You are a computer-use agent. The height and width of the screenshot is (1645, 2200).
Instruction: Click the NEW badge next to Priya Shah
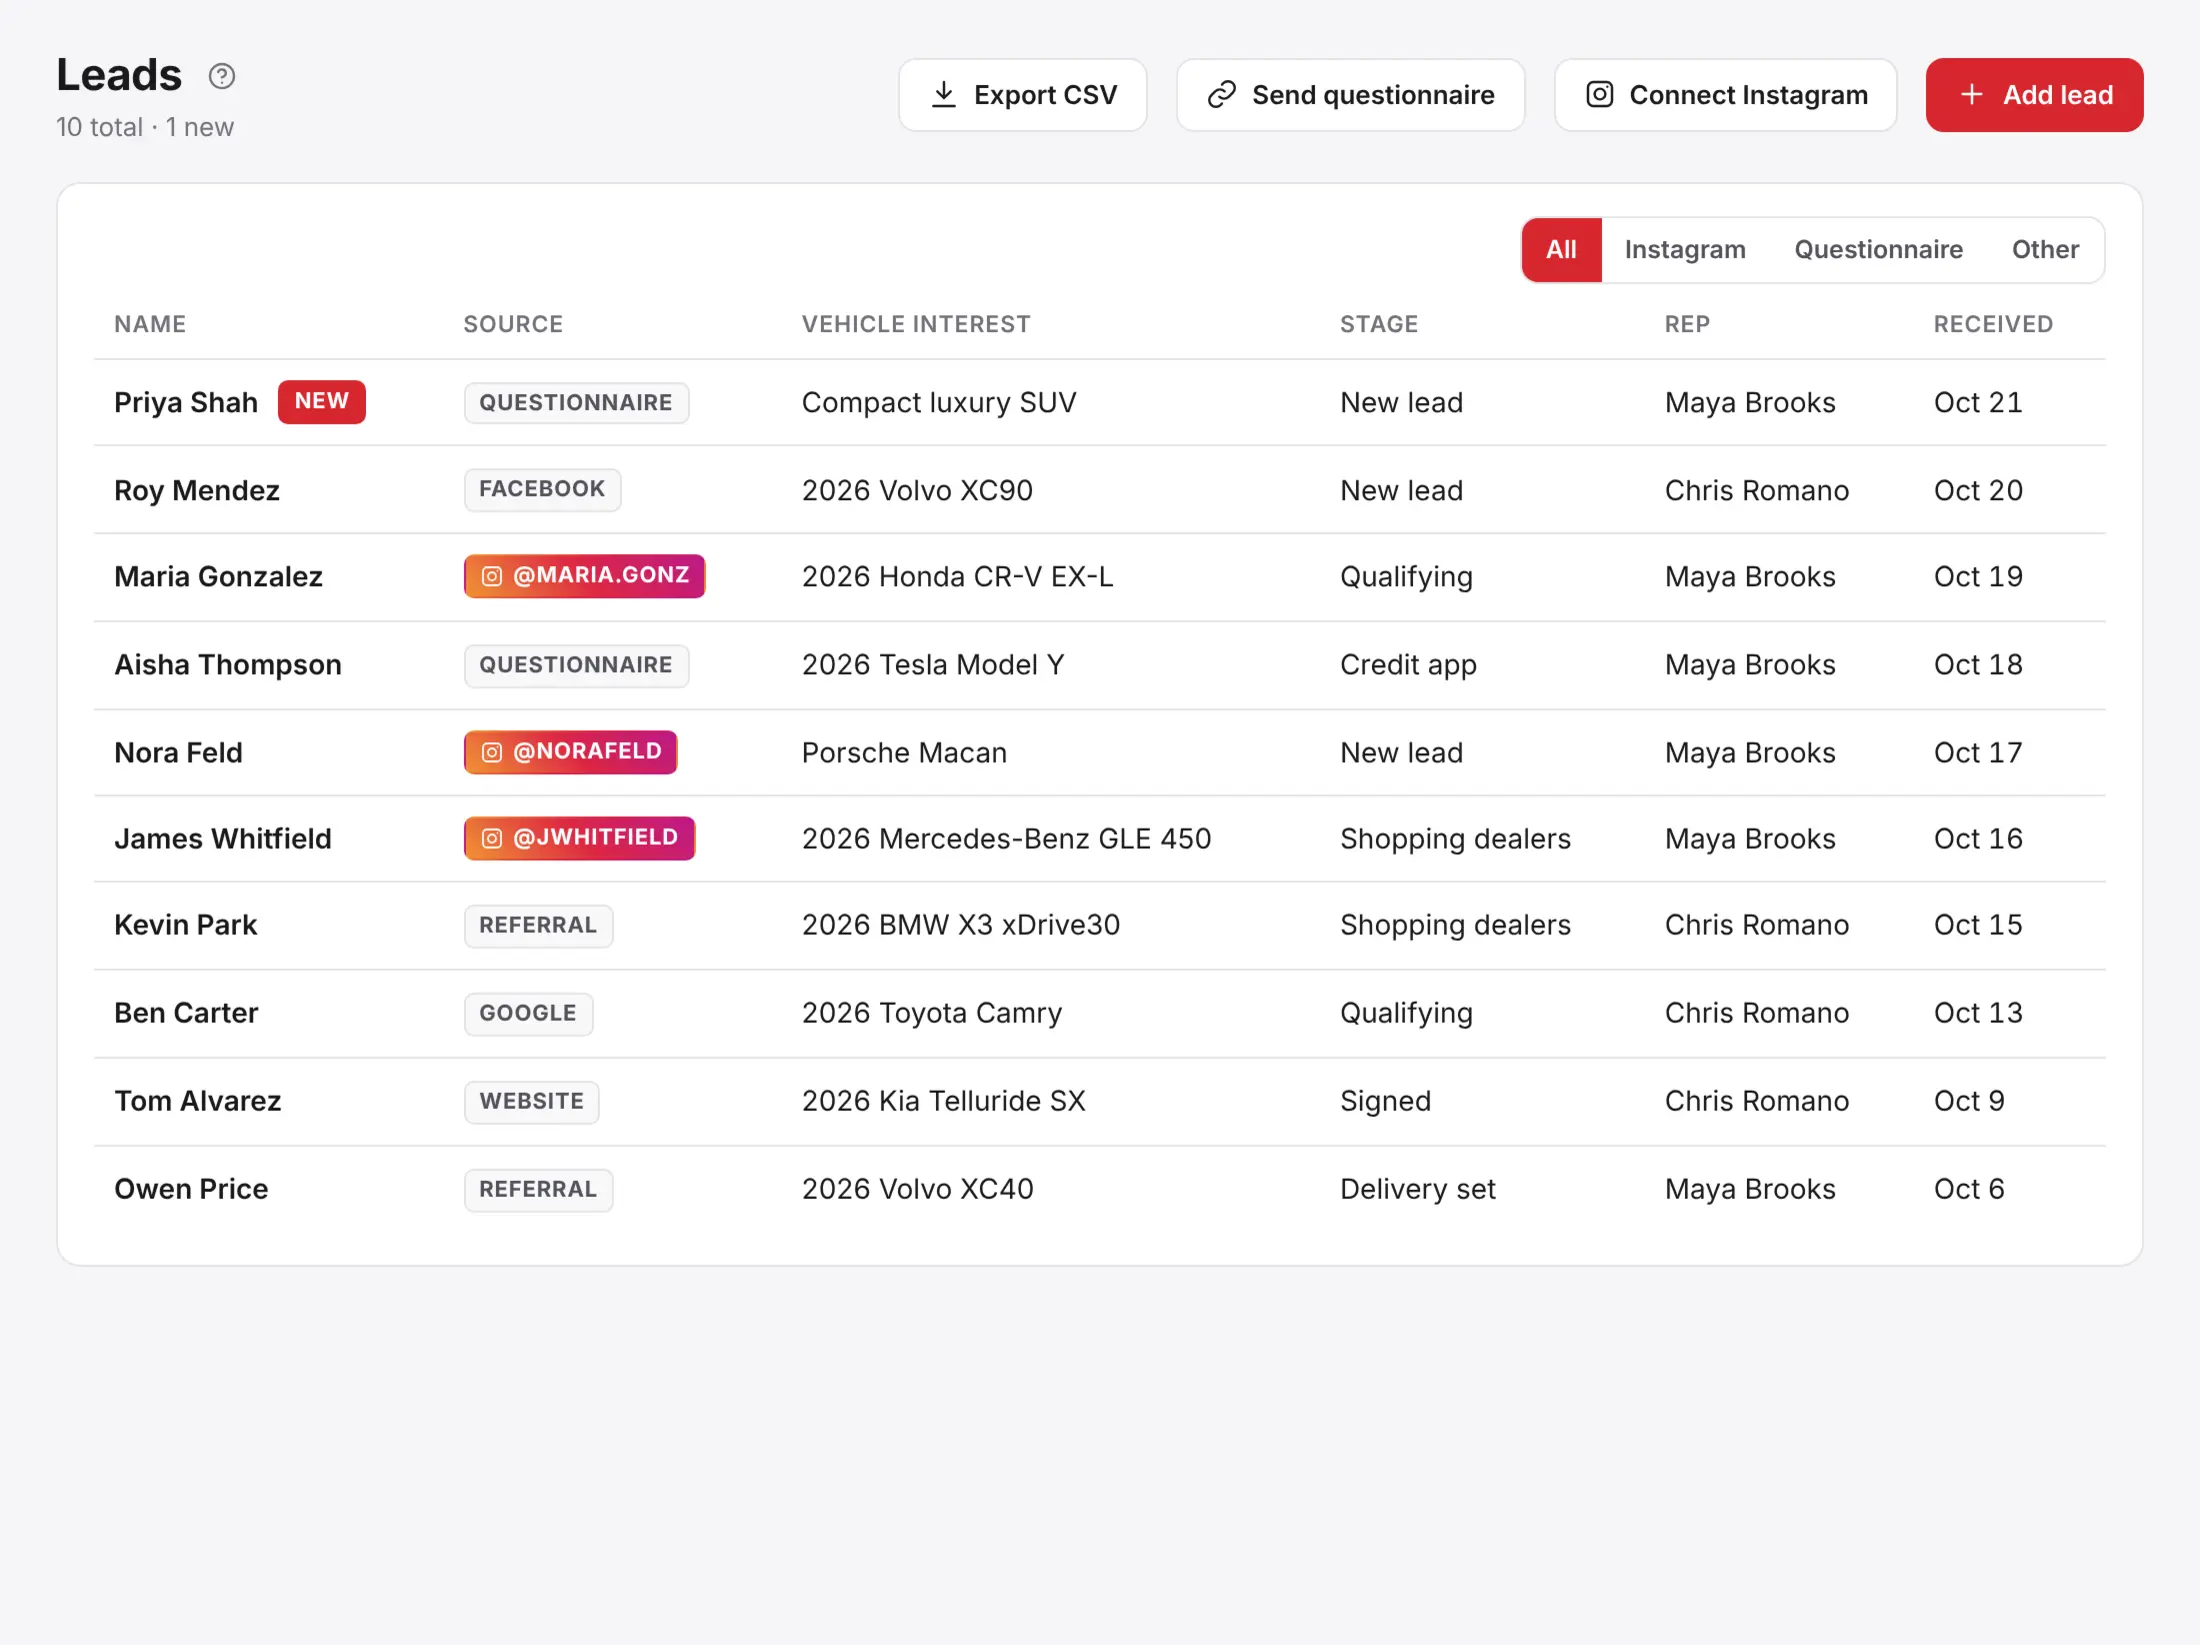click(x=322, y=402)
